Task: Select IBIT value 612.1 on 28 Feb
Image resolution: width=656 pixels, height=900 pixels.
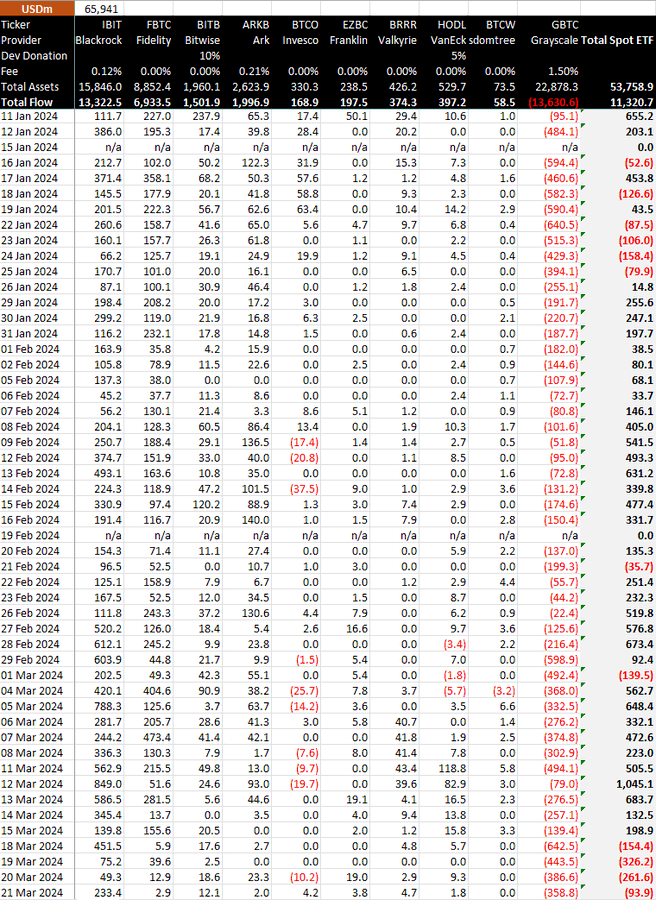Action: coord(109,644)
